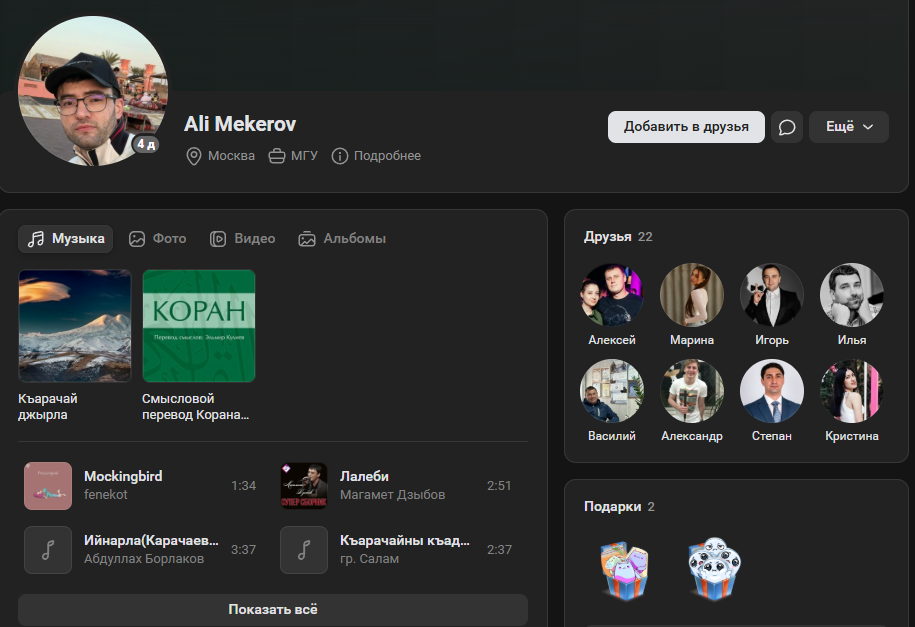Open Подробнее details link
This screenshot has width=915, height=627.
tap(387, 156)
